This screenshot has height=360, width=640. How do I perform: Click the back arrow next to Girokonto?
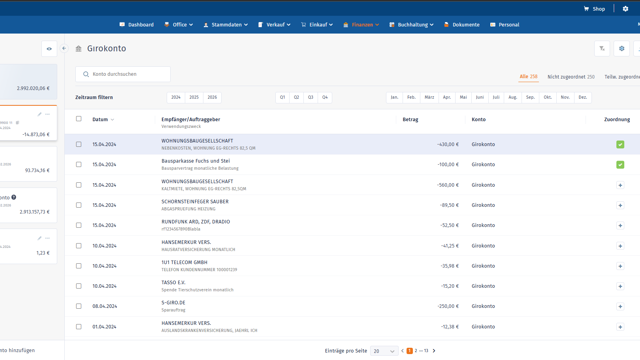point(64,48)
